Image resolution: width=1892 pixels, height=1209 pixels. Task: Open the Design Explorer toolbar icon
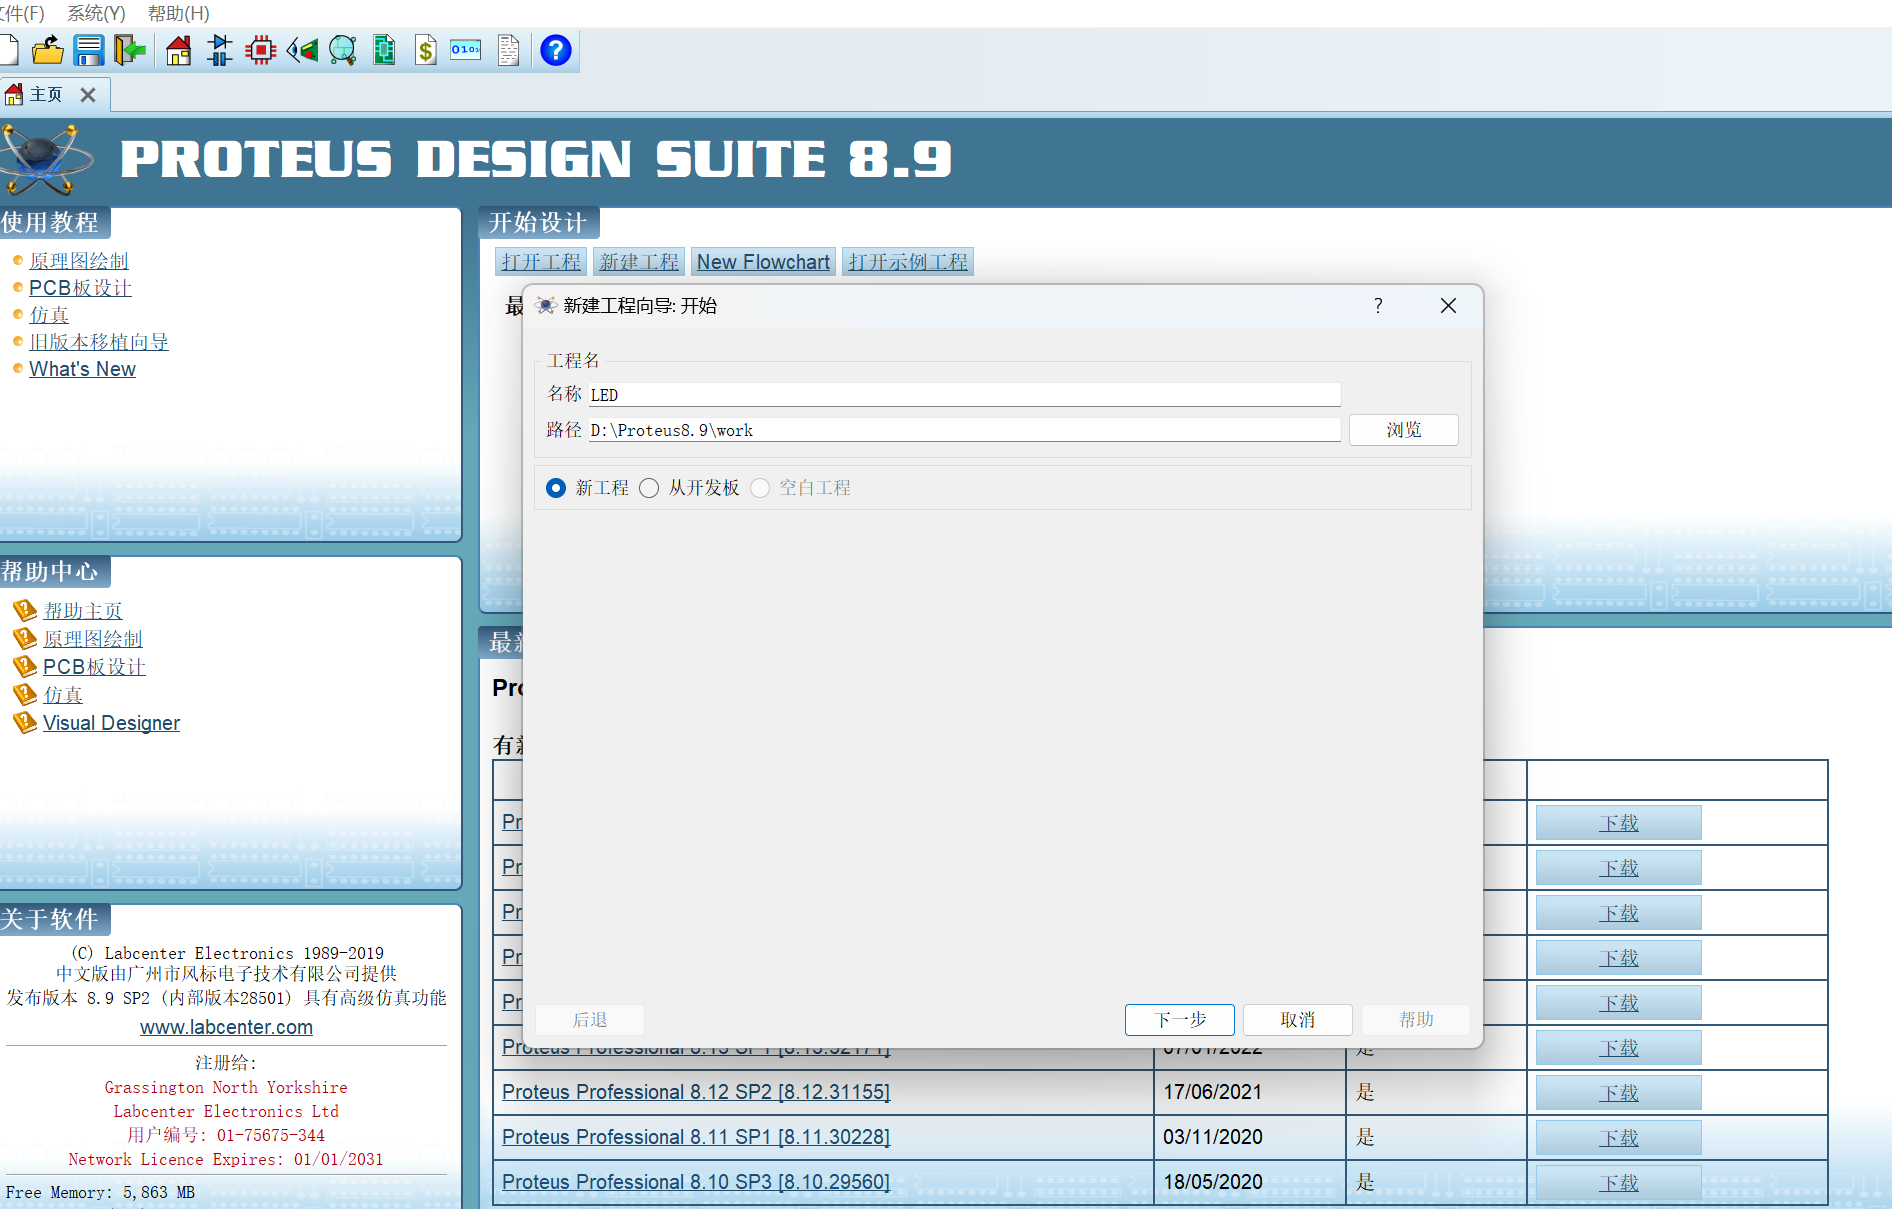coord(384,50)
